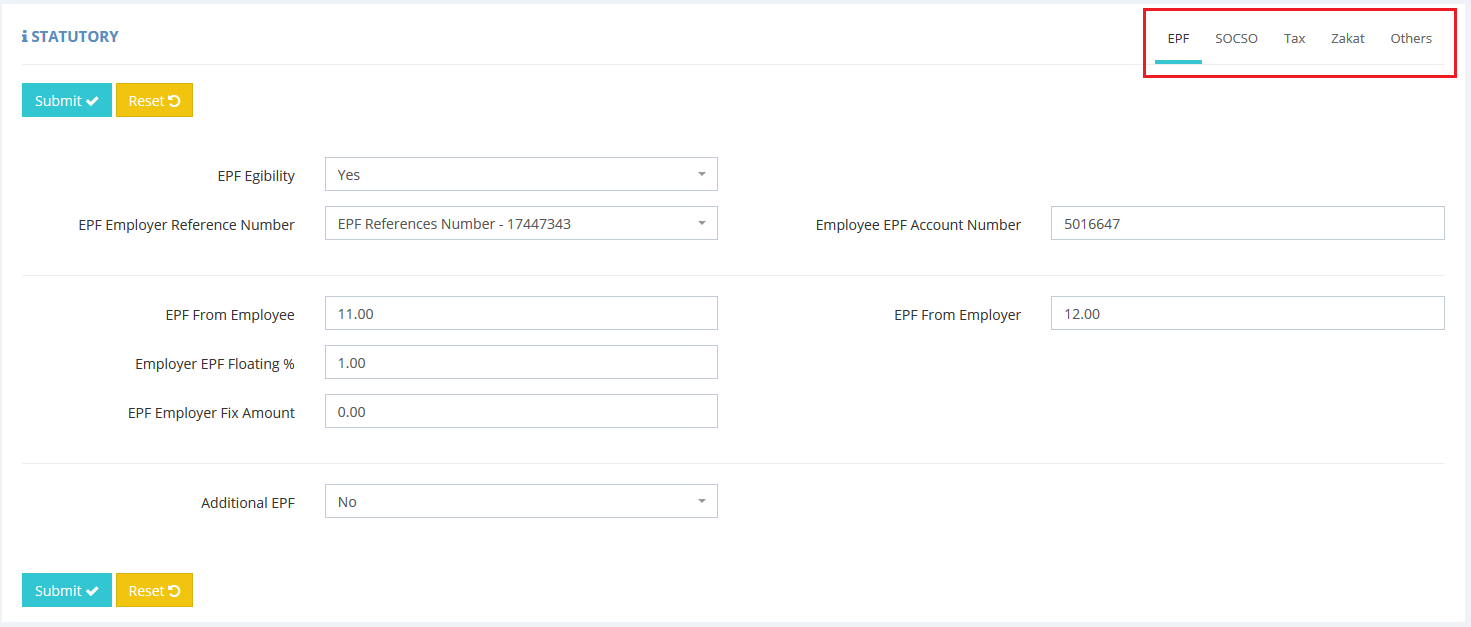Click the EPF From Employer input field

click(x=1247, y=314)
